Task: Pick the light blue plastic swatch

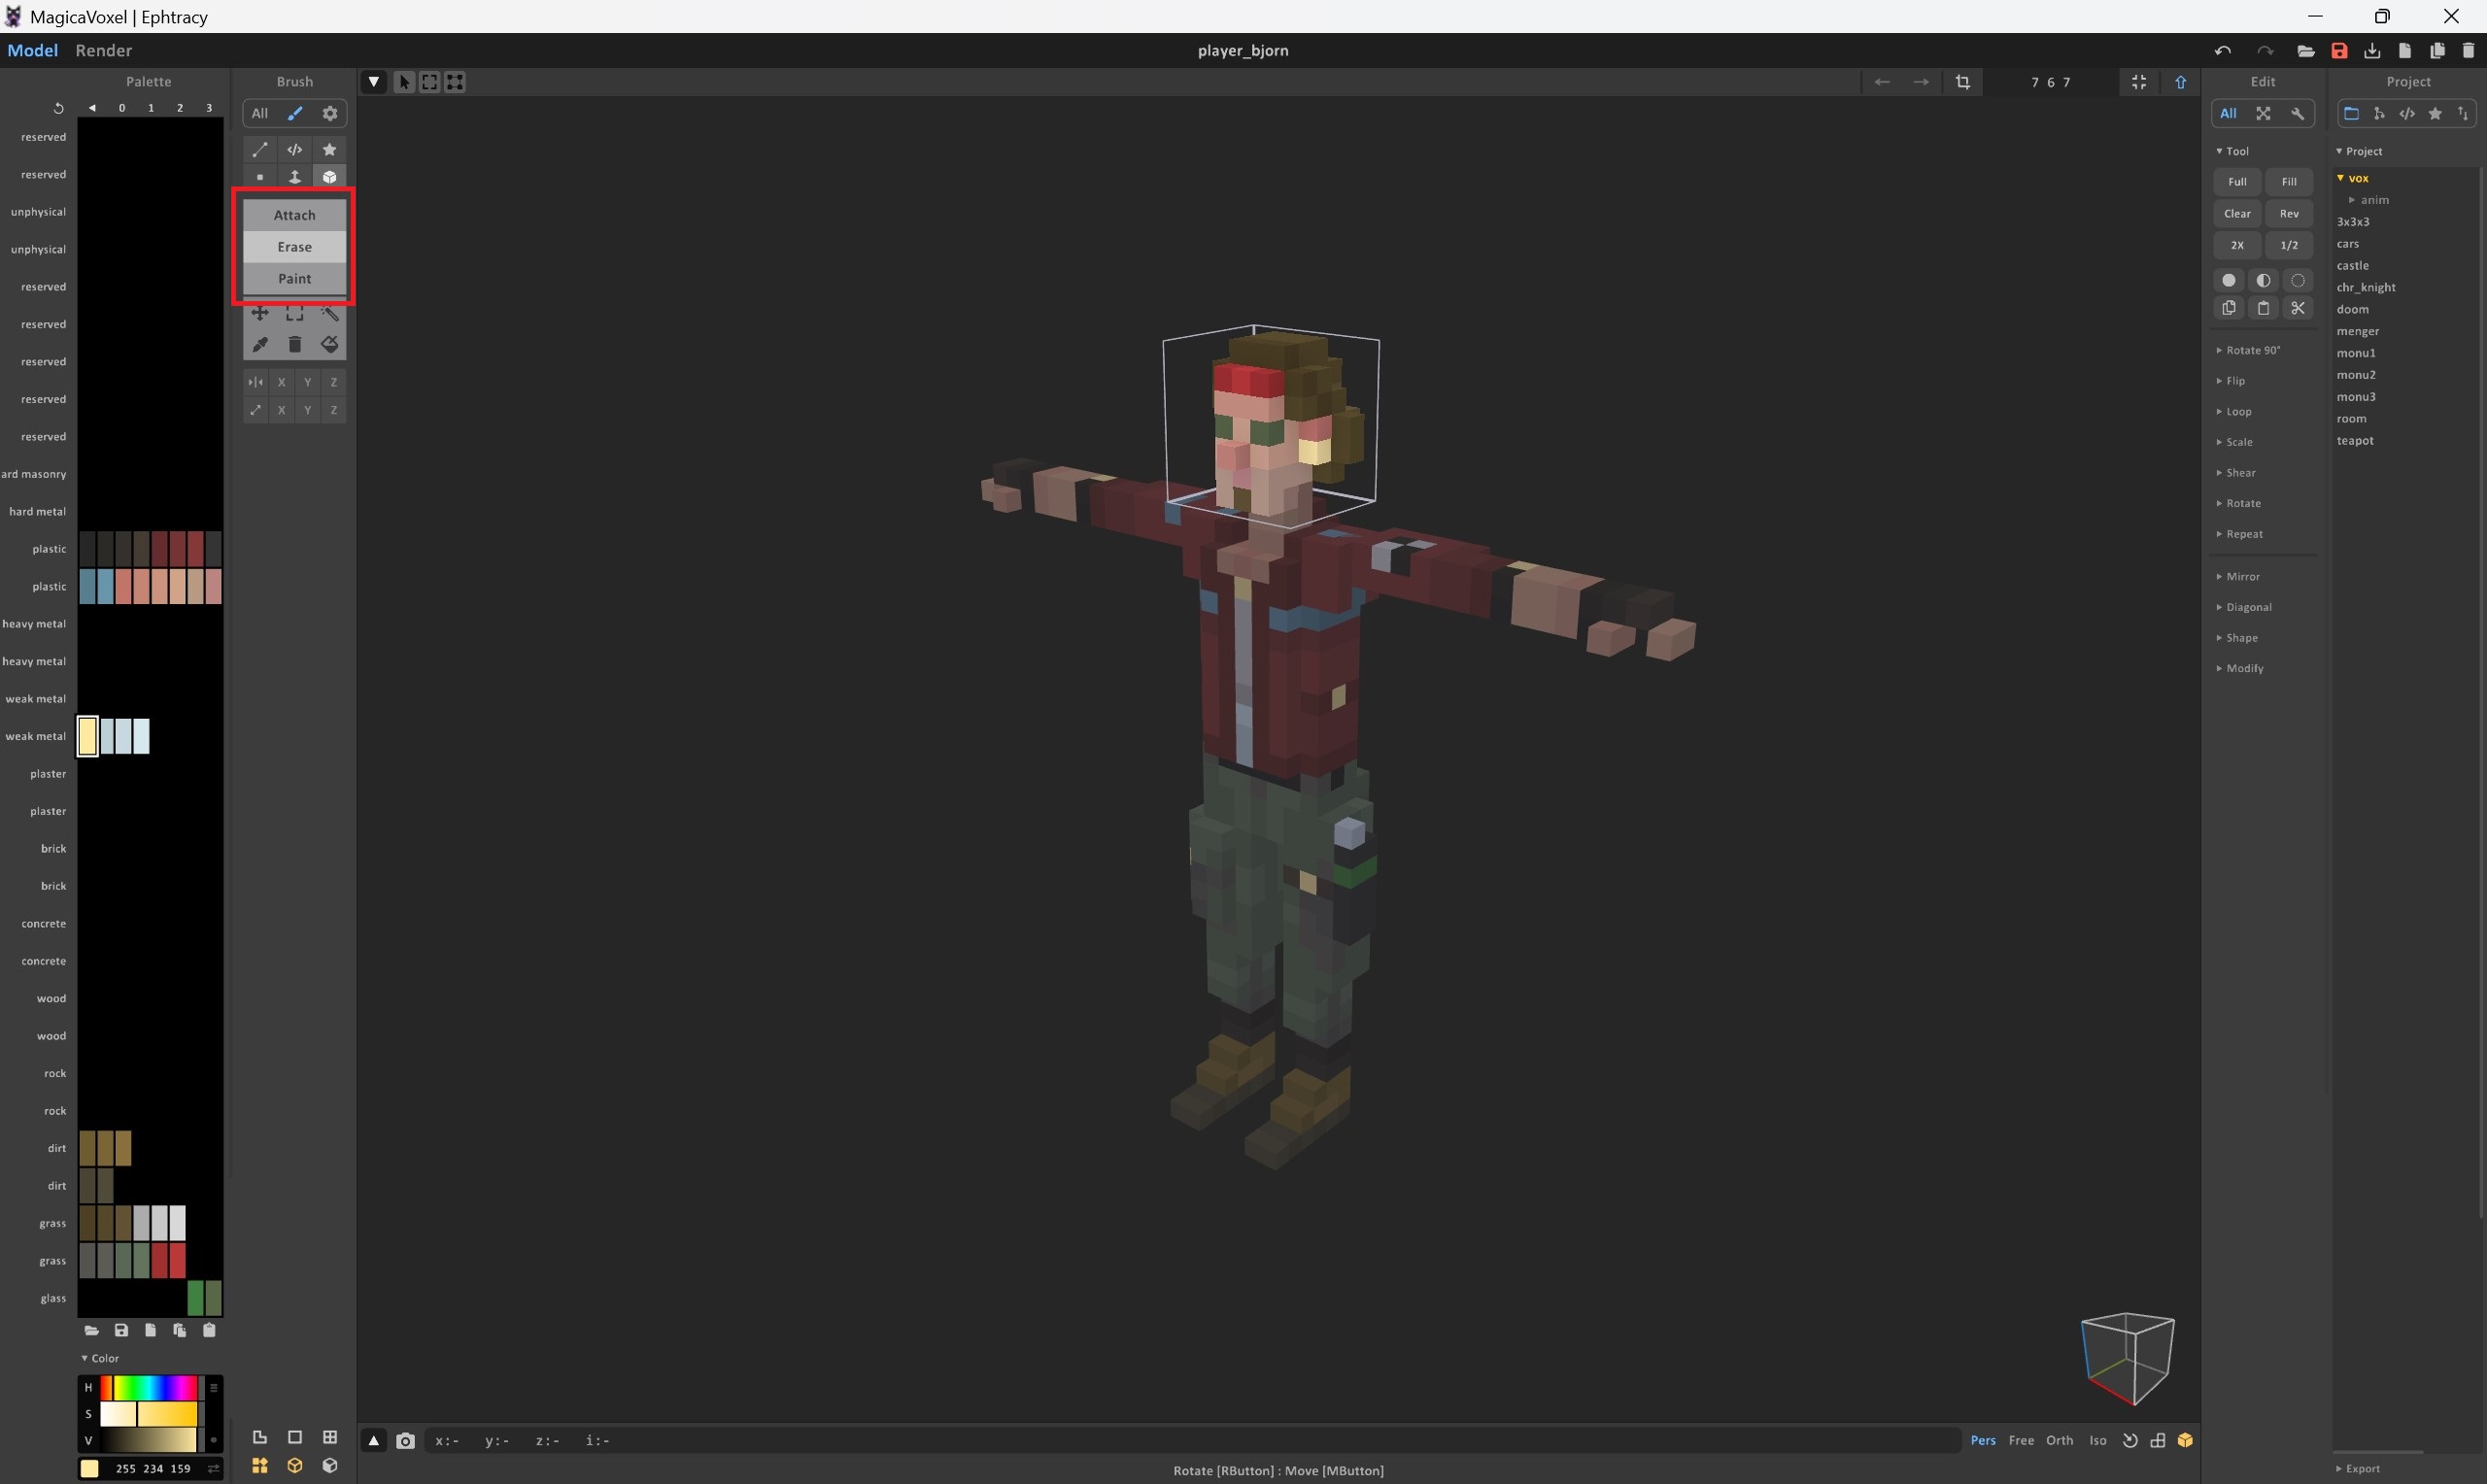Action: [105, 587]
